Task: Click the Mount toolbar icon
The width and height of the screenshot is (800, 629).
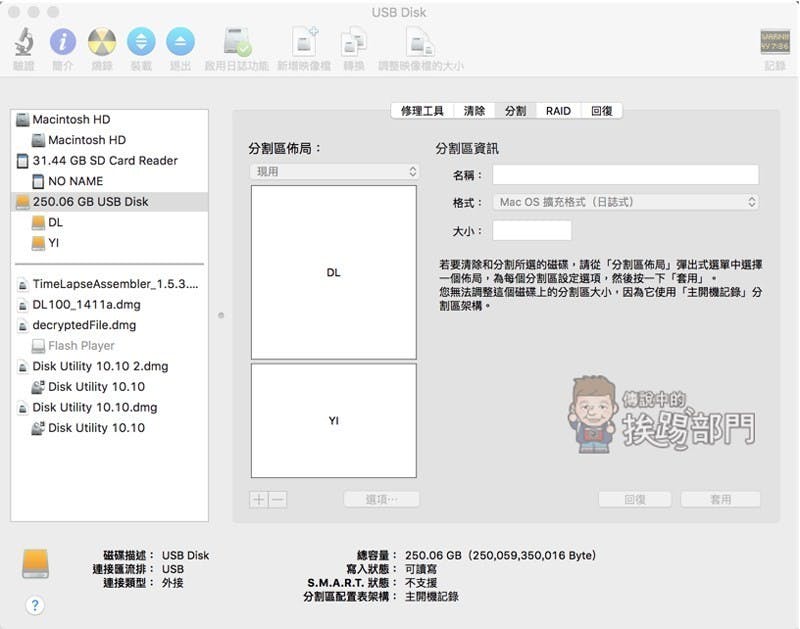Action: pos(141,42)
